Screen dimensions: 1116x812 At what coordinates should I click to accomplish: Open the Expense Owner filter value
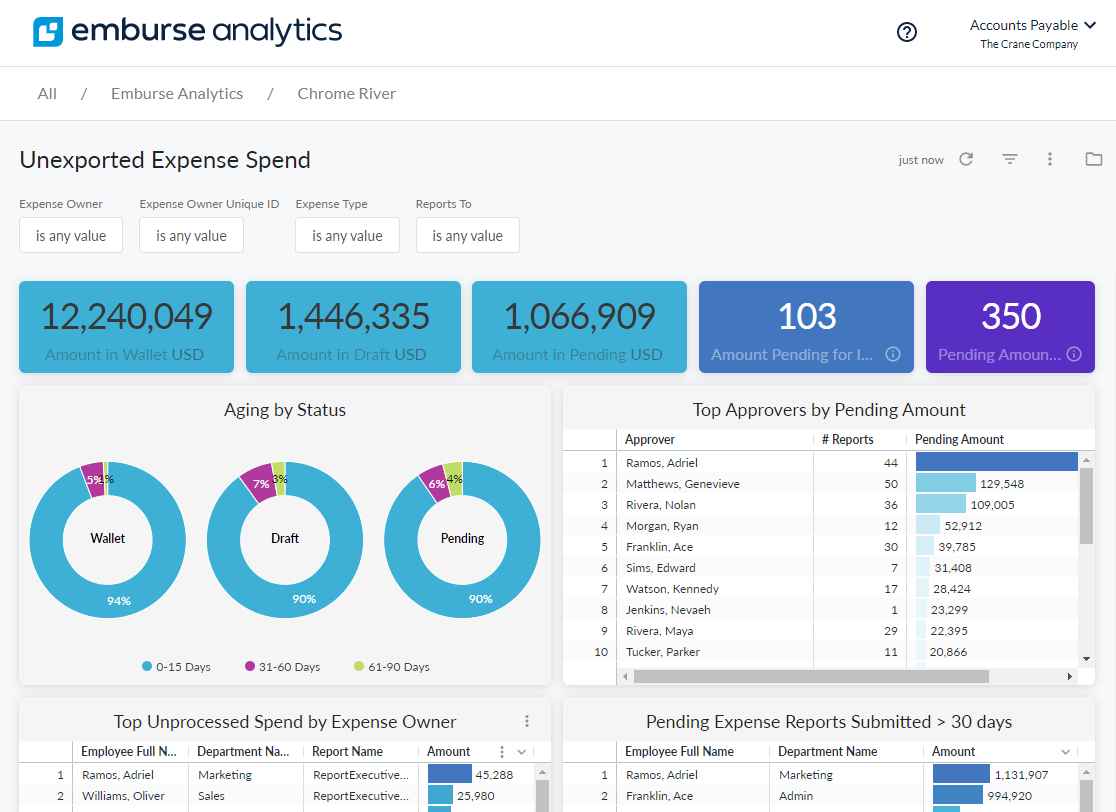click(71, 236)
